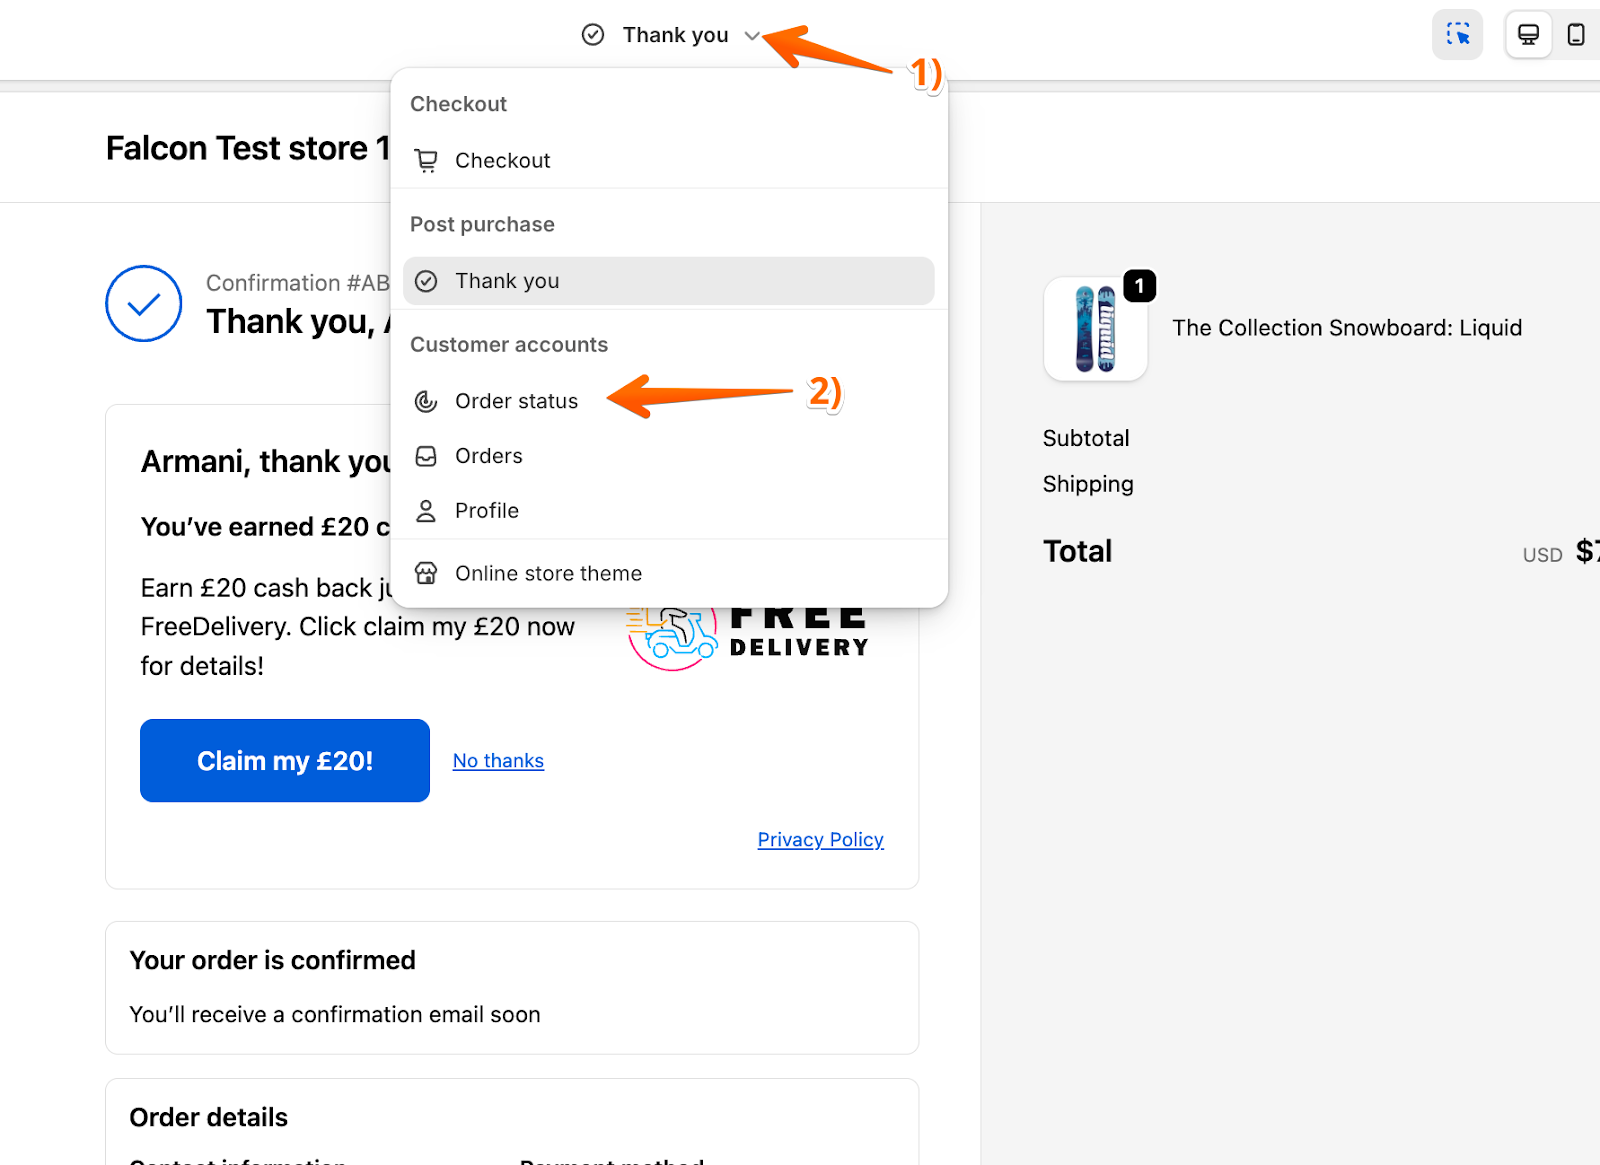Open the Order status page option
Screen dimensions: 1600x1165
(516, 401)
